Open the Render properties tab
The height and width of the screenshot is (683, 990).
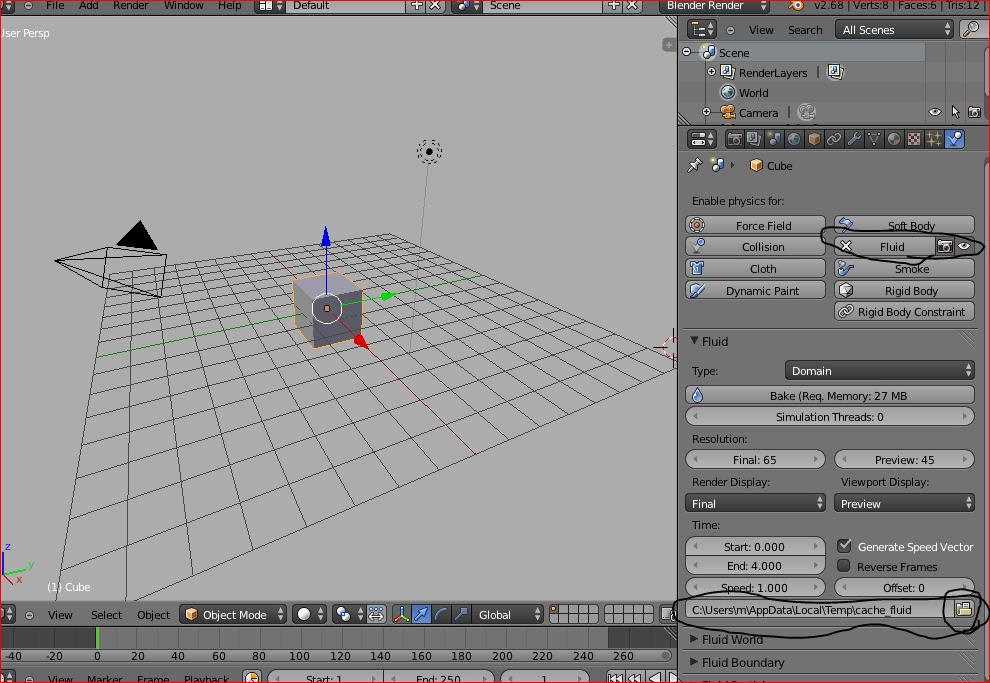tap(735, 139)
